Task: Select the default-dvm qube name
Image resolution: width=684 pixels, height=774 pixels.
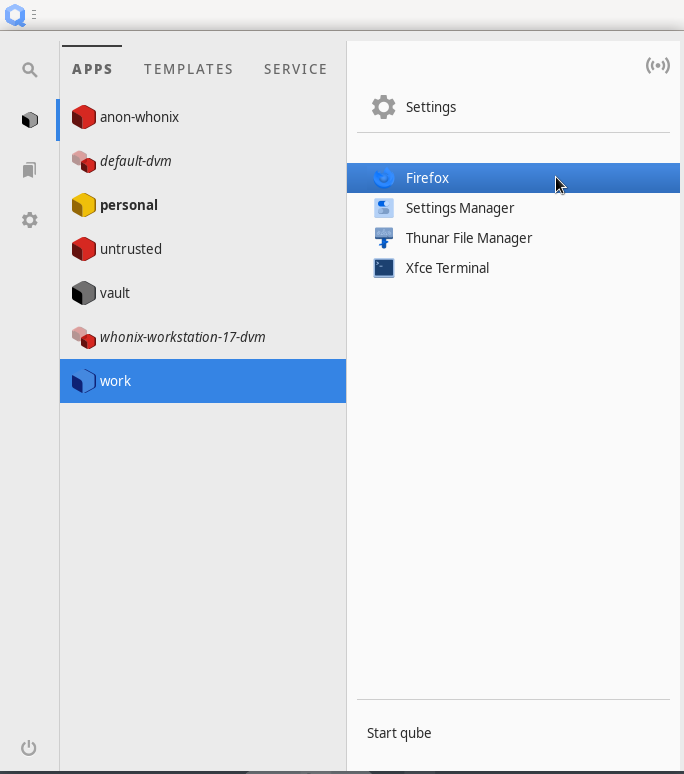Action: click(136, 161)
